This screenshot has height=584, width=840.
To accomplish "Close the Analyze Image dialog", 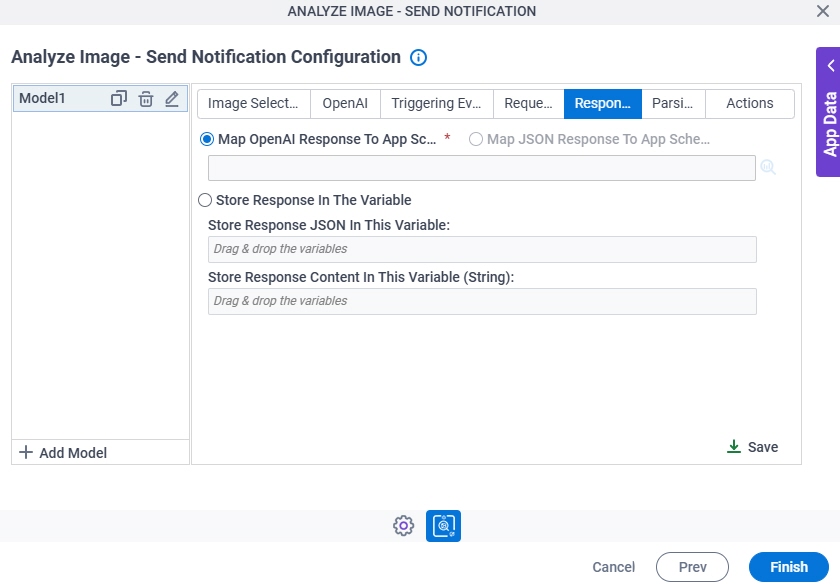I will tap(823, 11).
